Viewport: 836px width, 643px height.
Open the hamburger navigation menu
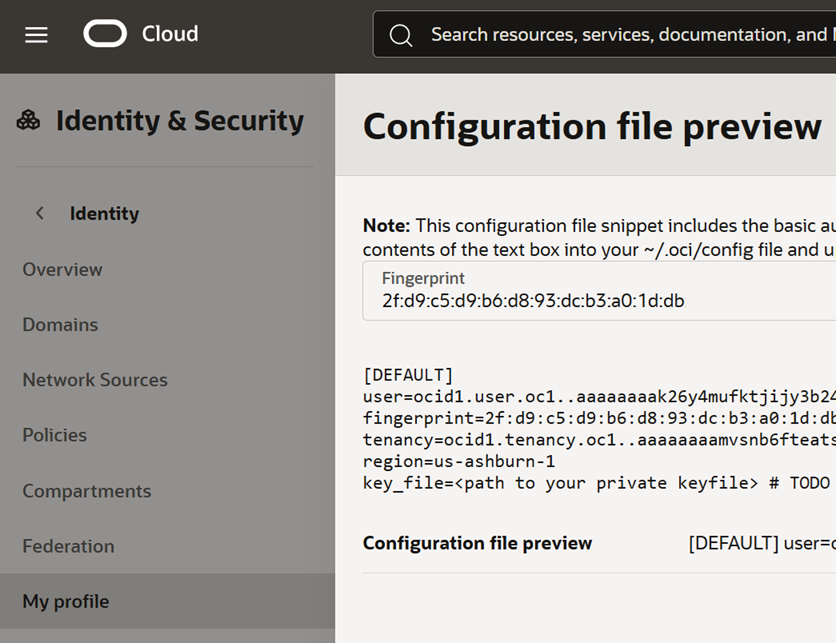(36, 35)
